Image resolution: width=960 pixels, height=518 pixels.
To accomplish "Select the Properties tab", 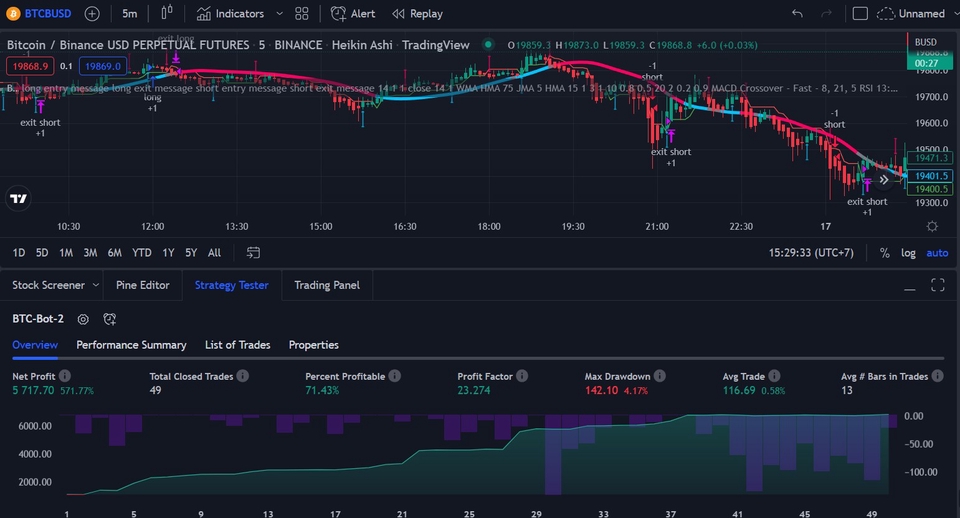I will click(x=313, y=345).
